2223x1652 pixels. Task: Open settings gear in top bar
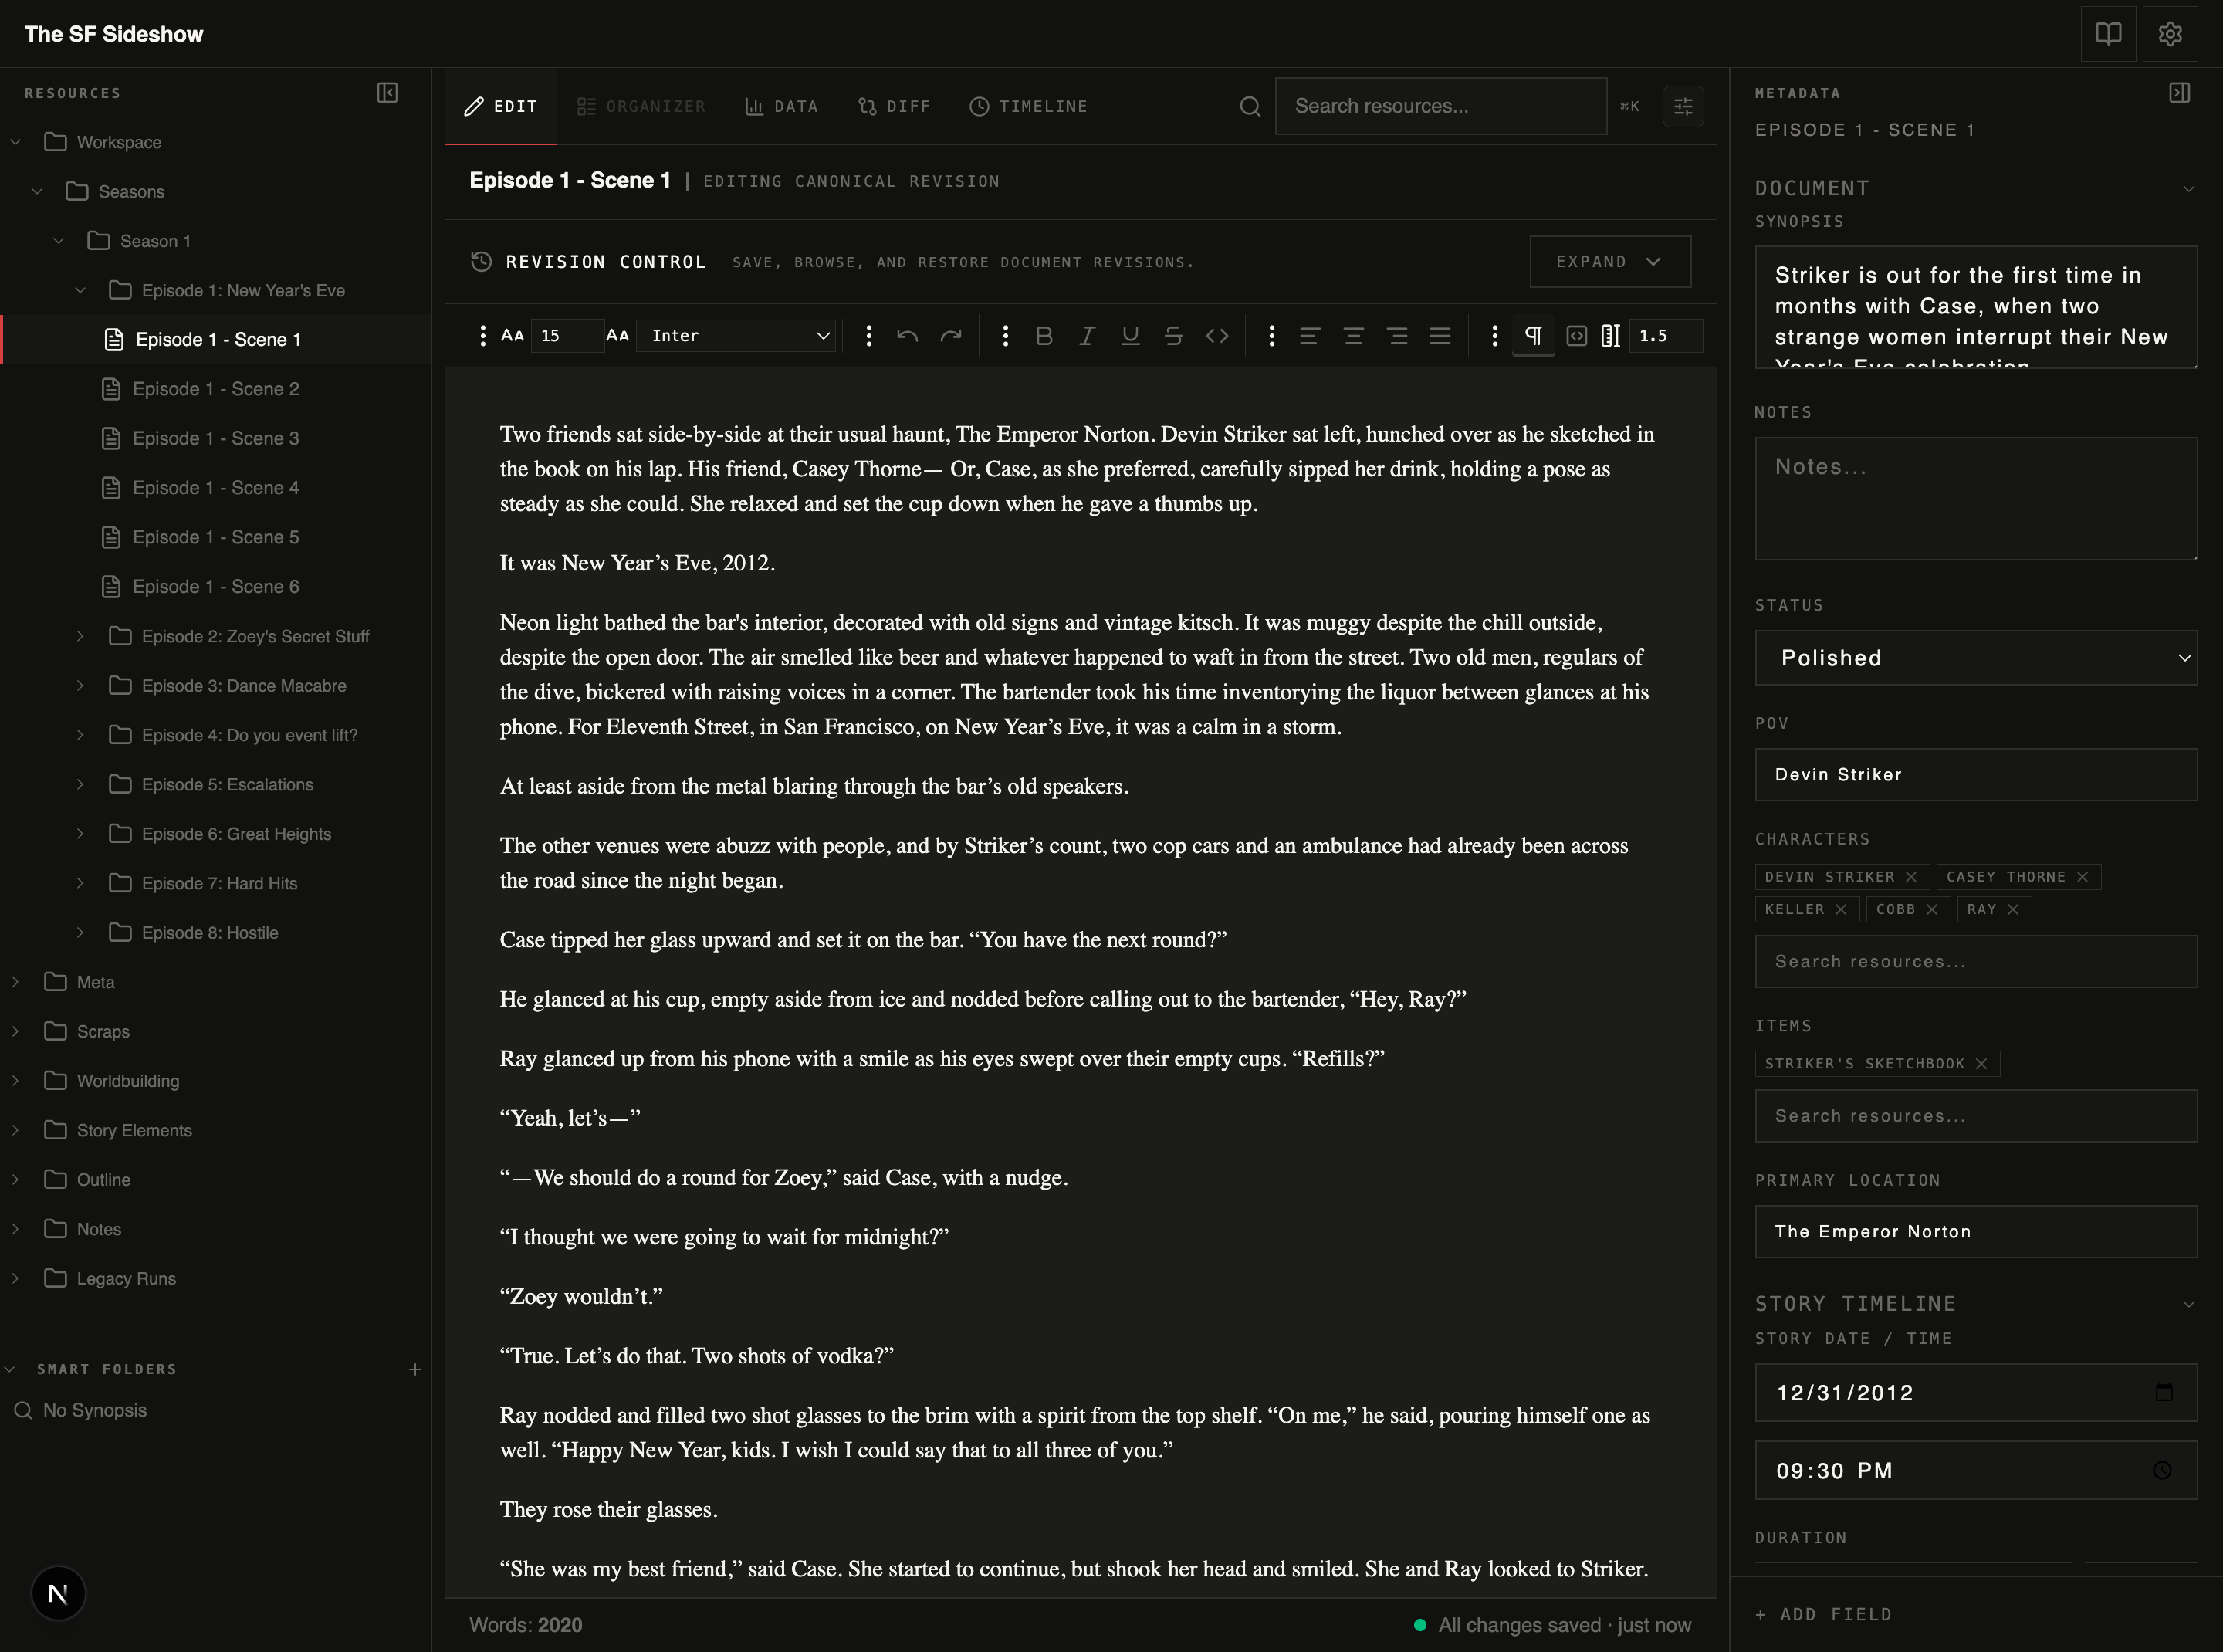2170,34
